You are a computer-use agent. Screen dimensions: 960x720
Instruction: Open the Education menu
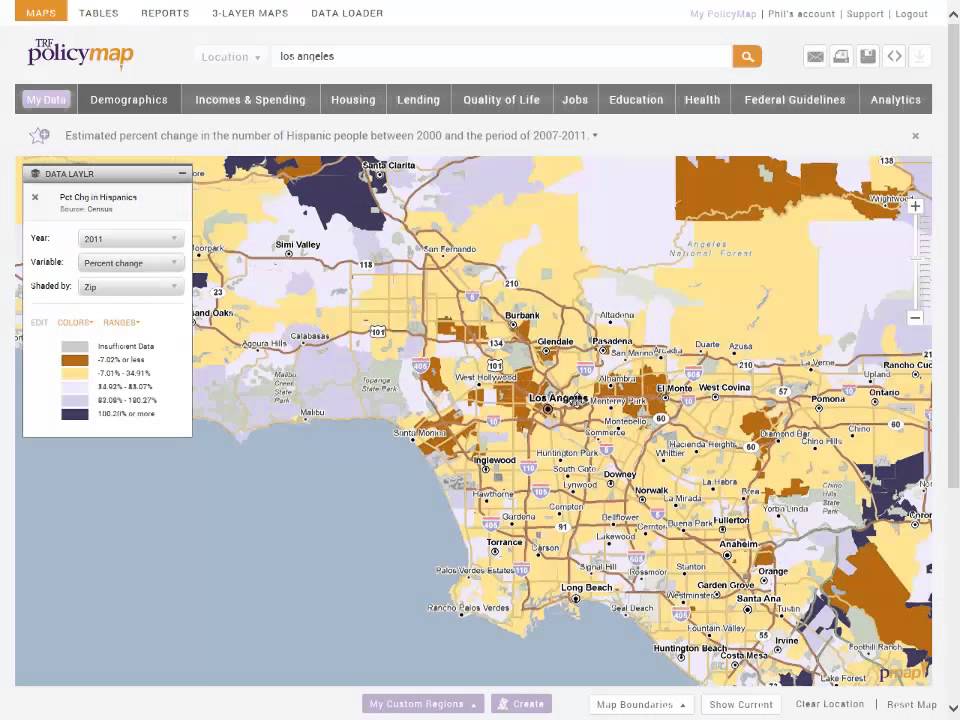click(636, 99)
